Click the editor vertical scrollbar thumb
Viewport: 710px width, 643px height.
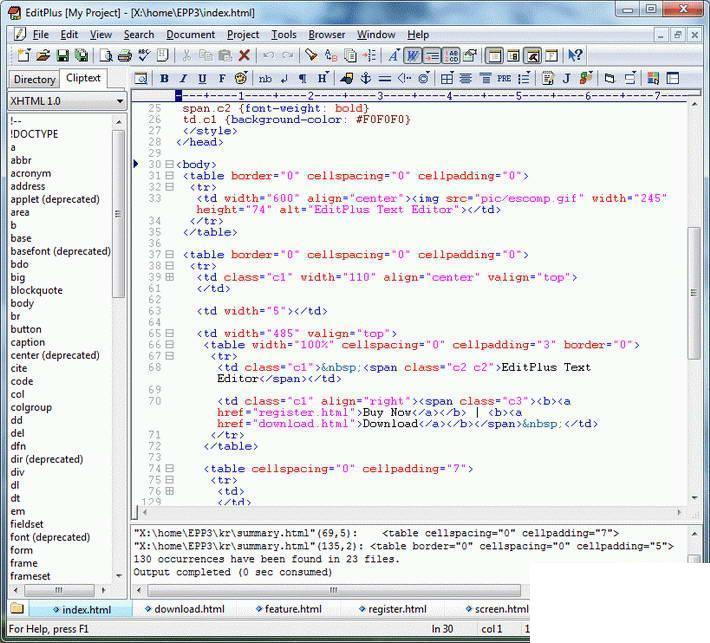click(x=694, y=293)
